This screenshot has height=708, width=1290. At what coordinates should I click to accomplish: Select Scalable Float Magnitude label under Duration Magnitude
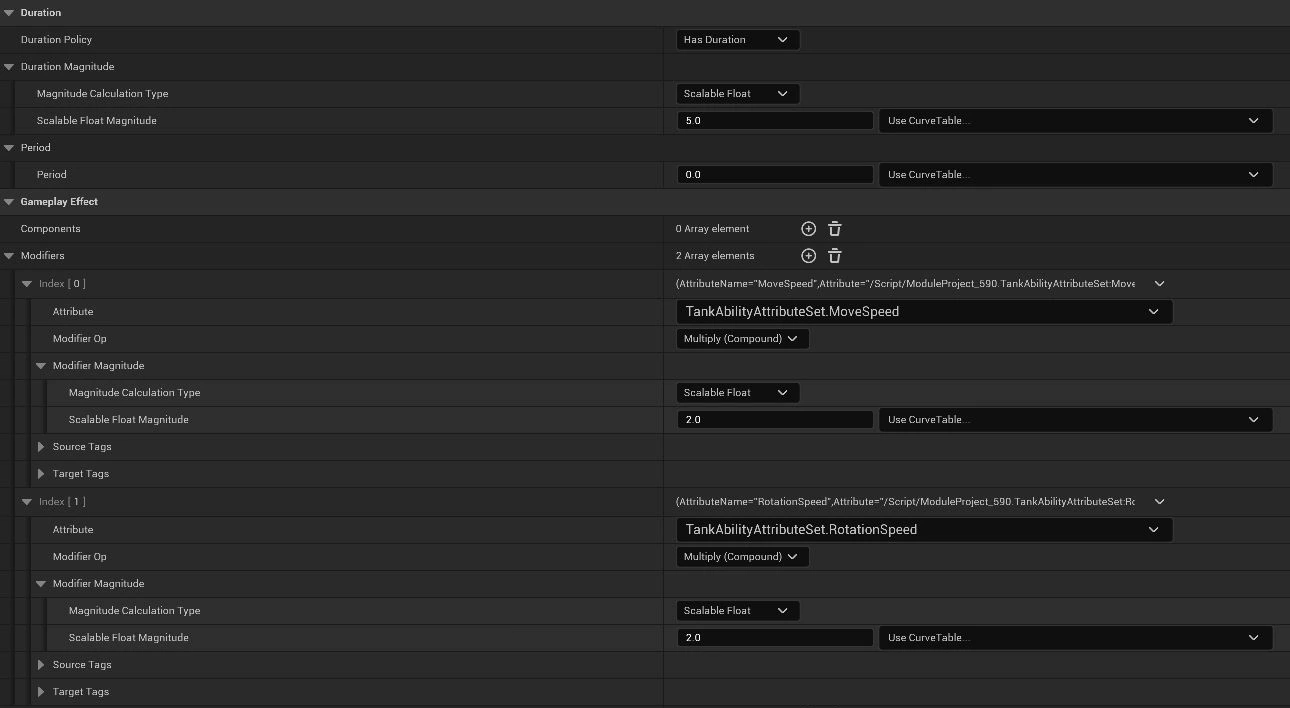[97, 121]
